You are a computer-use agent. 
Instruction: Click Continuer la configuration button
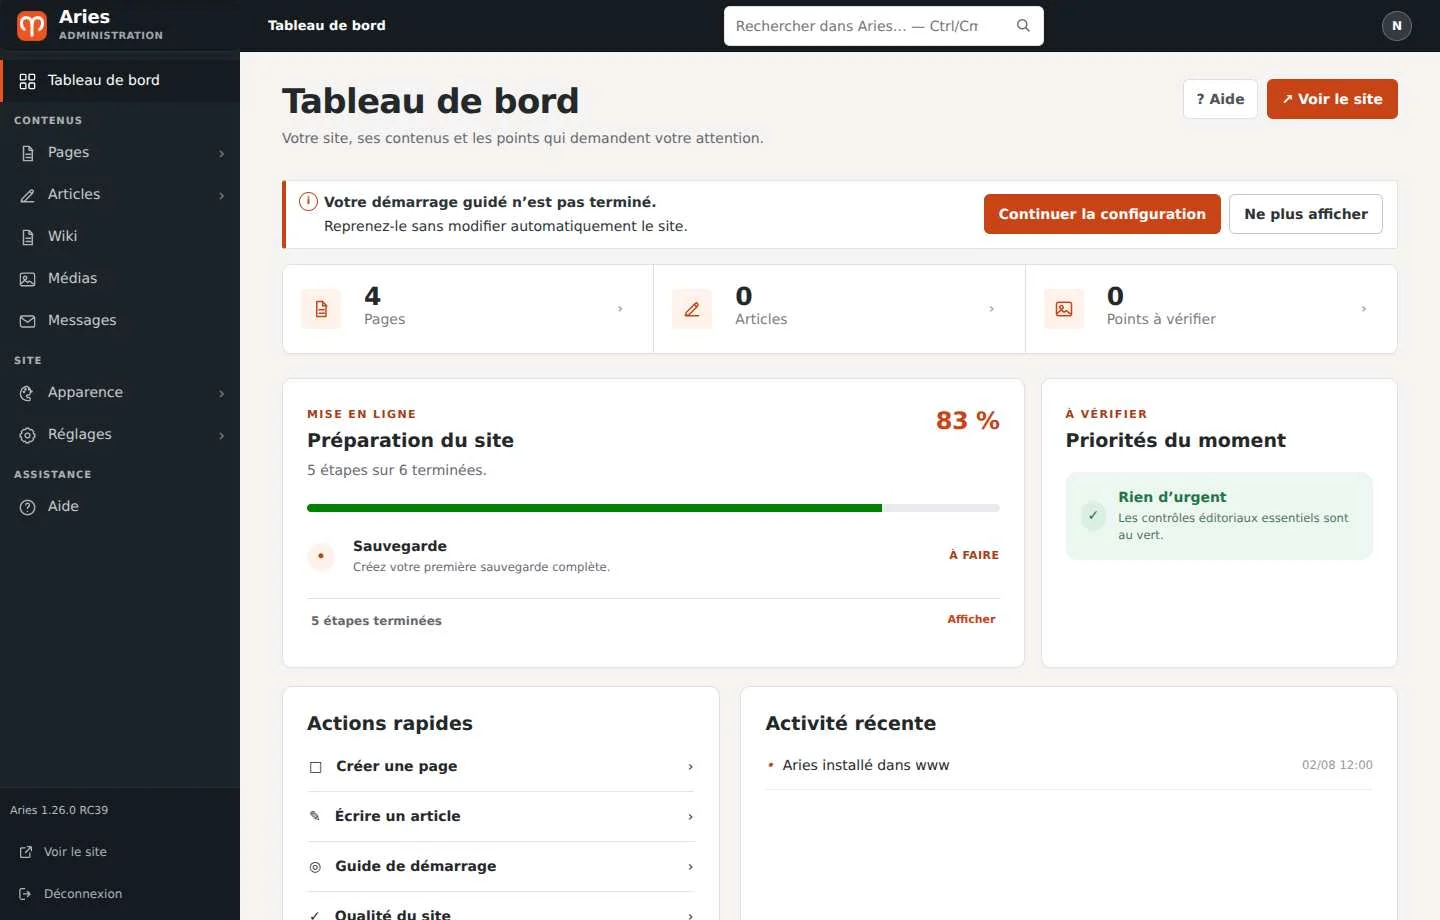click(1102, 214)
